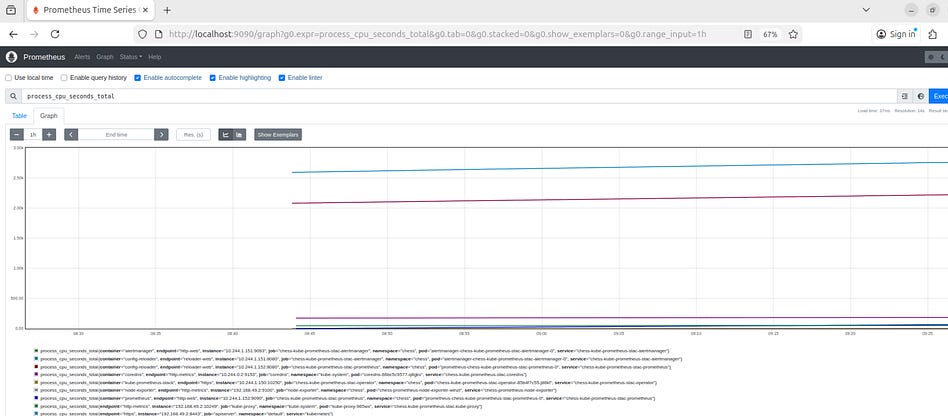
Task: Click the End time input field
Action: click(116, 135)
